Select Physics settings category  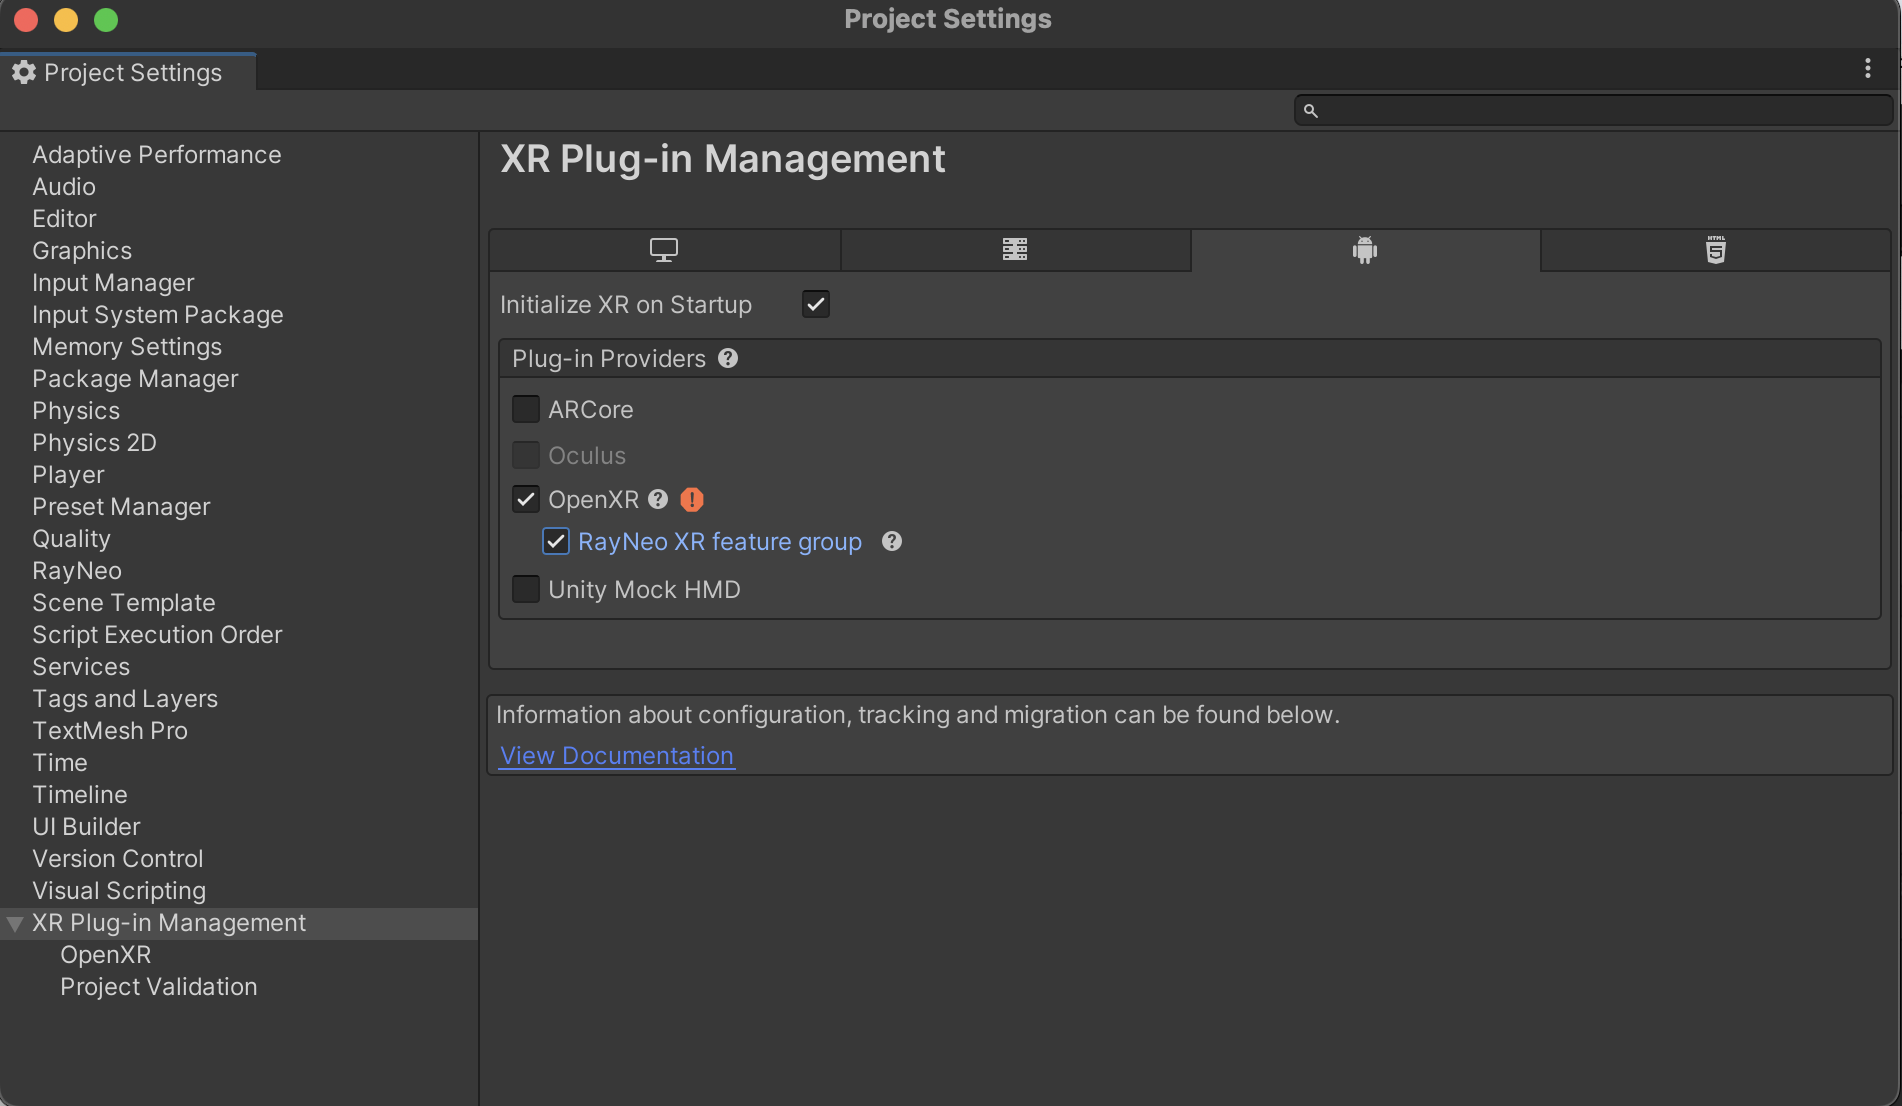coord(76,411)
